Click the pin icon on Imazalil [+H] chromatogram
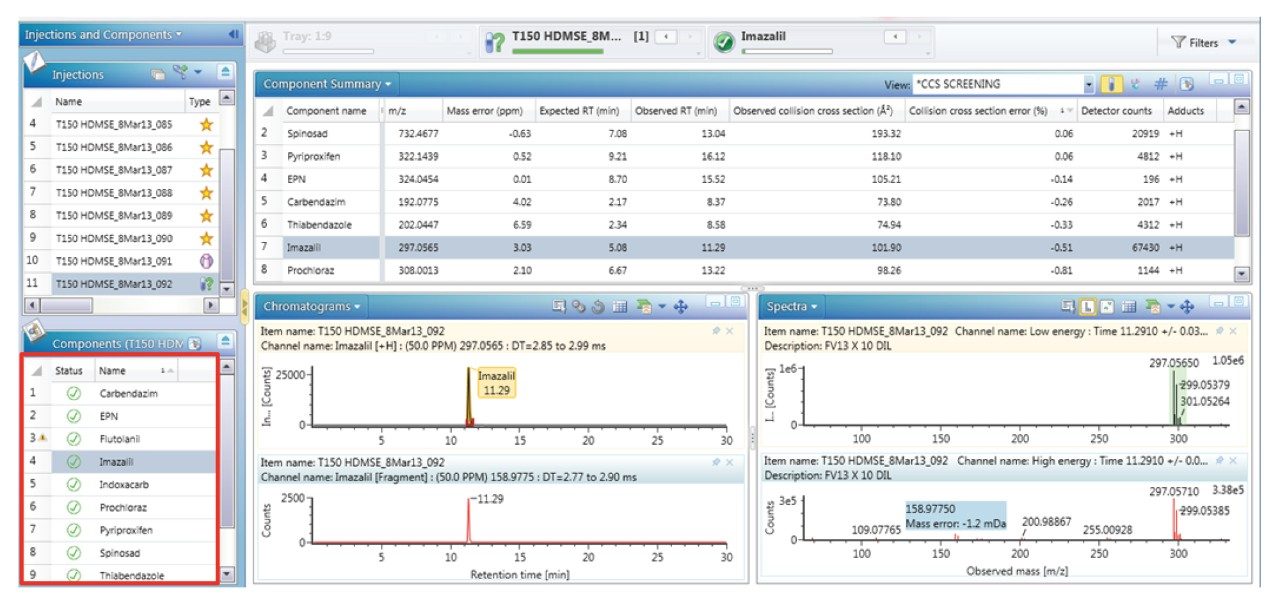Viewport: 1280px width, 606px height. tap(714, 331)
